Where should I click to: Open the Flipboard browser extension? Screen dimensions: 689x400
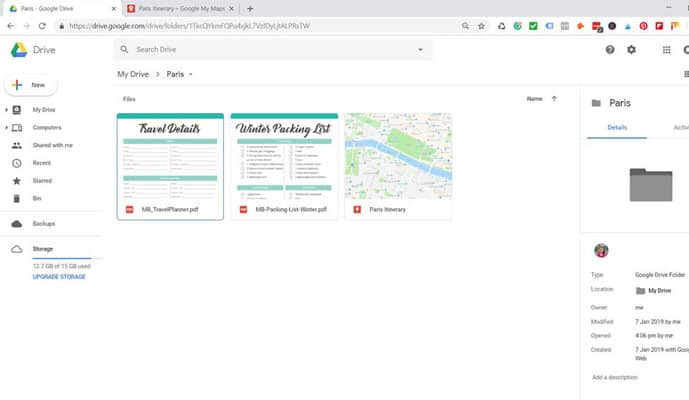coord(659,26)
